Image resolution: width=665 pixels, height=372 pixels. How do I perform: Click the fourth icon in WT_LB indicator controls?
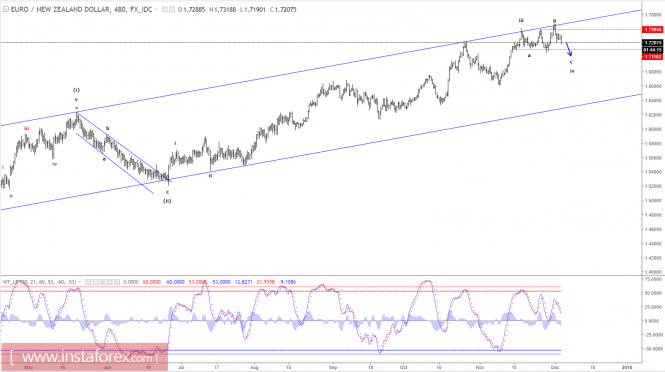[110, 282]
